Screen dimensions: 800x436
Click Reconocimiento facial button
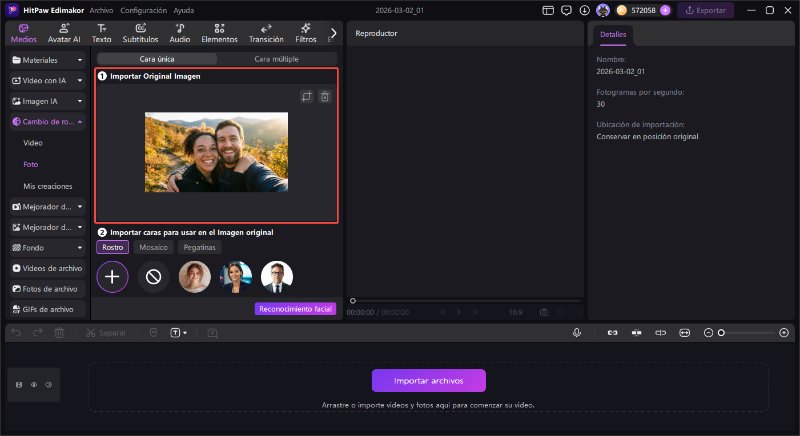(x=295, y=309)
